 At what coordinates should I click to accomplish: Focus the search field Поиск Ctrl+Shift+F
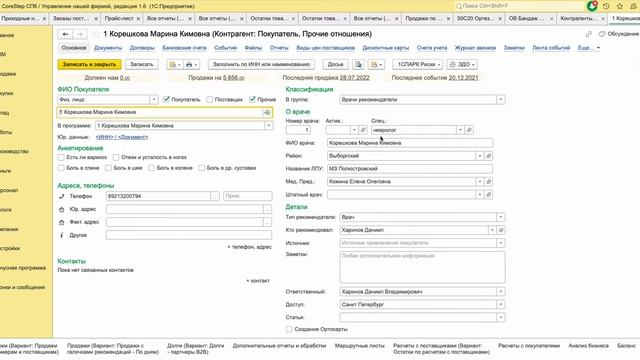pos(520,6)
